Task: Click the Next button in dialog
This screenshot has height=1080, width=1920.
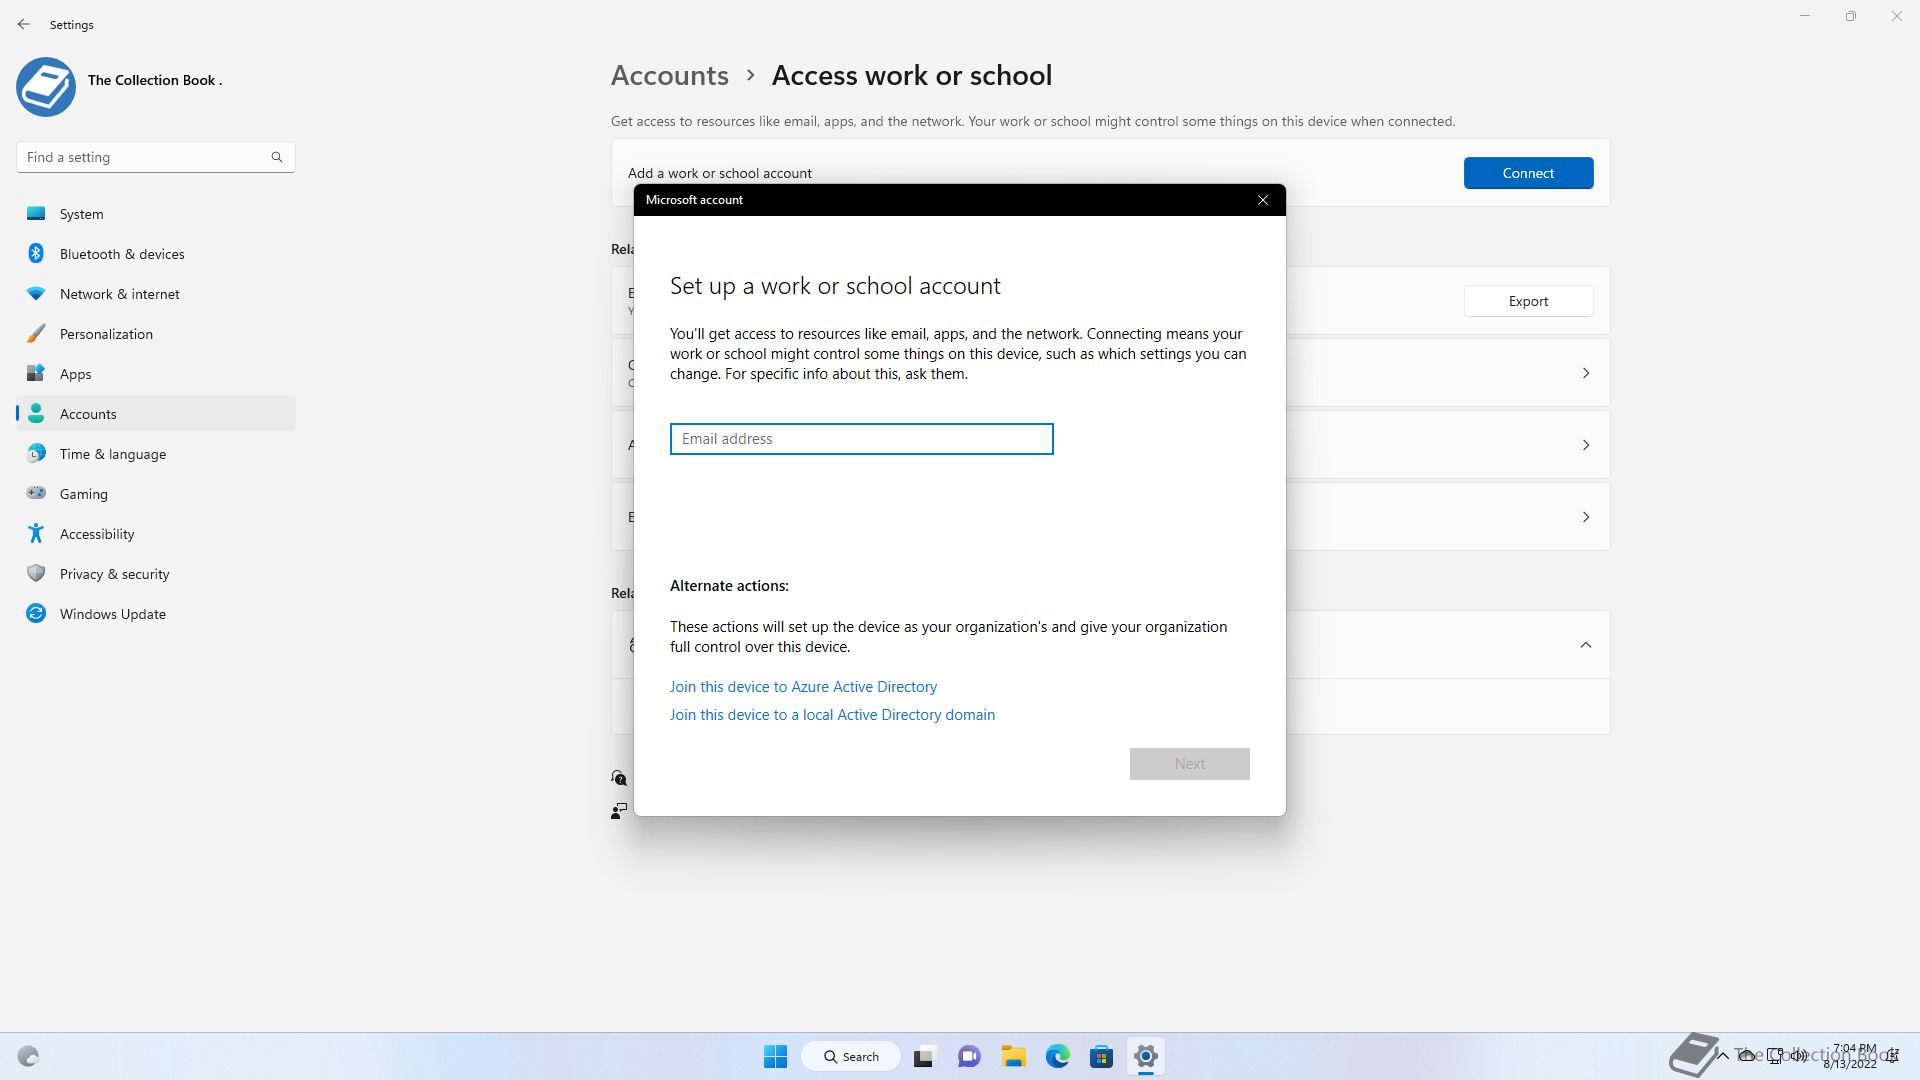Action: [1190, 764]
